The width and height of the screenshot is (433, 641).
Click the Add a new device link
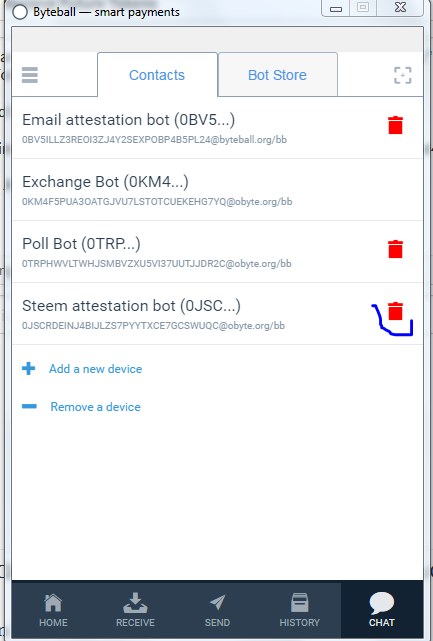click(96, 369)
